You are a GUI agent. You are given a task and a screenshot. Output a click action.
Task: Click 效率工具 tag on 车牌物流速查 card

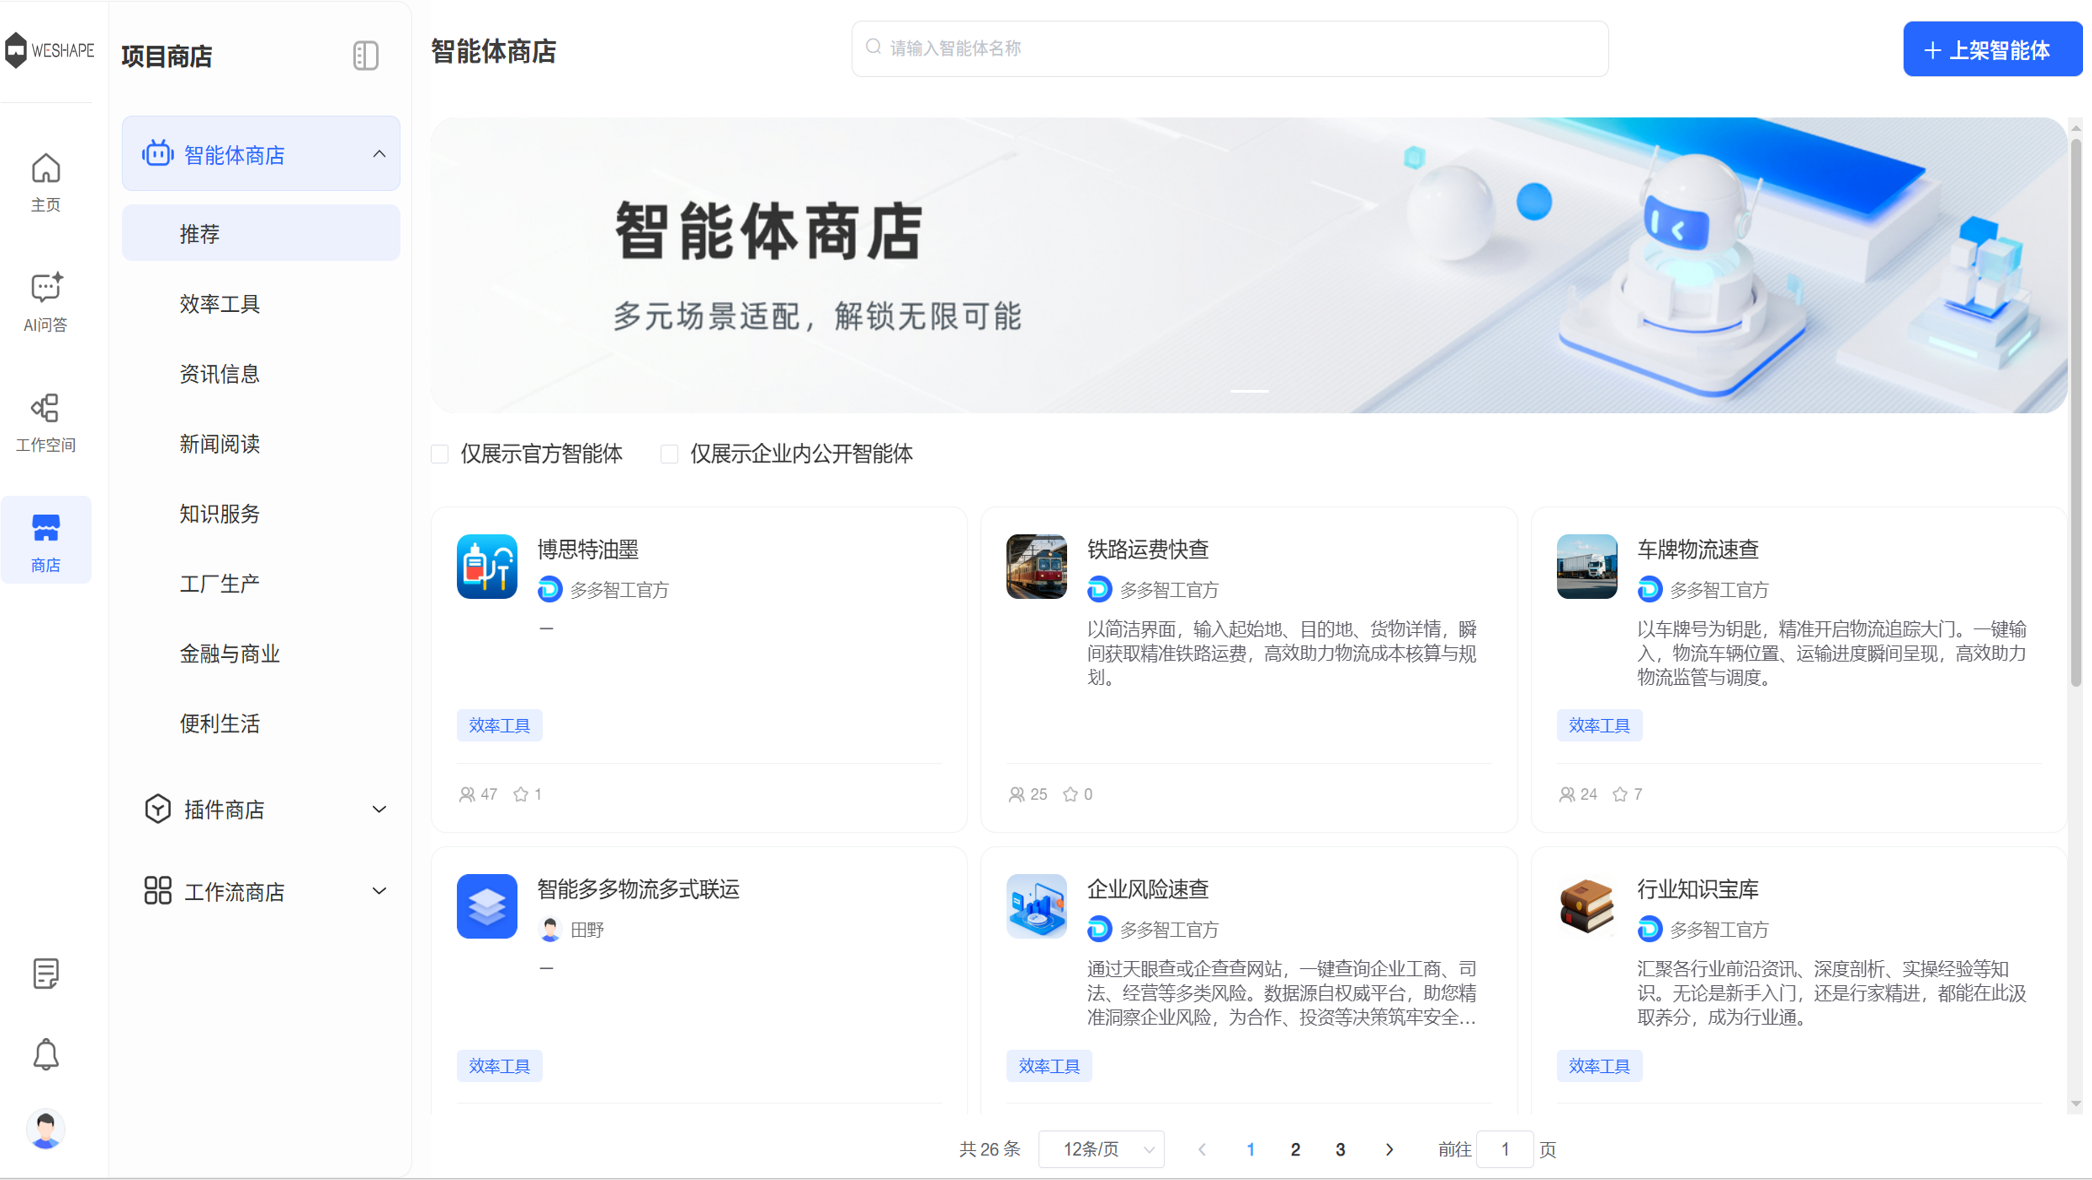[x=1599, y=725]
